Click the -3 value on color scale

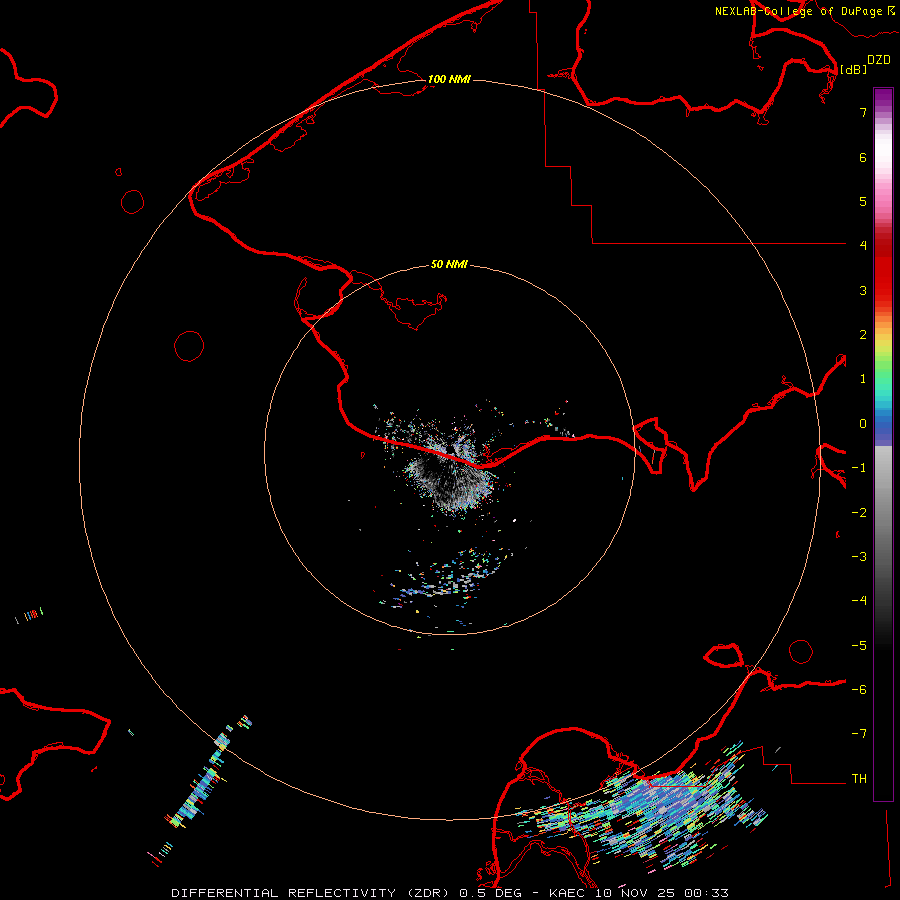point(859,557)
